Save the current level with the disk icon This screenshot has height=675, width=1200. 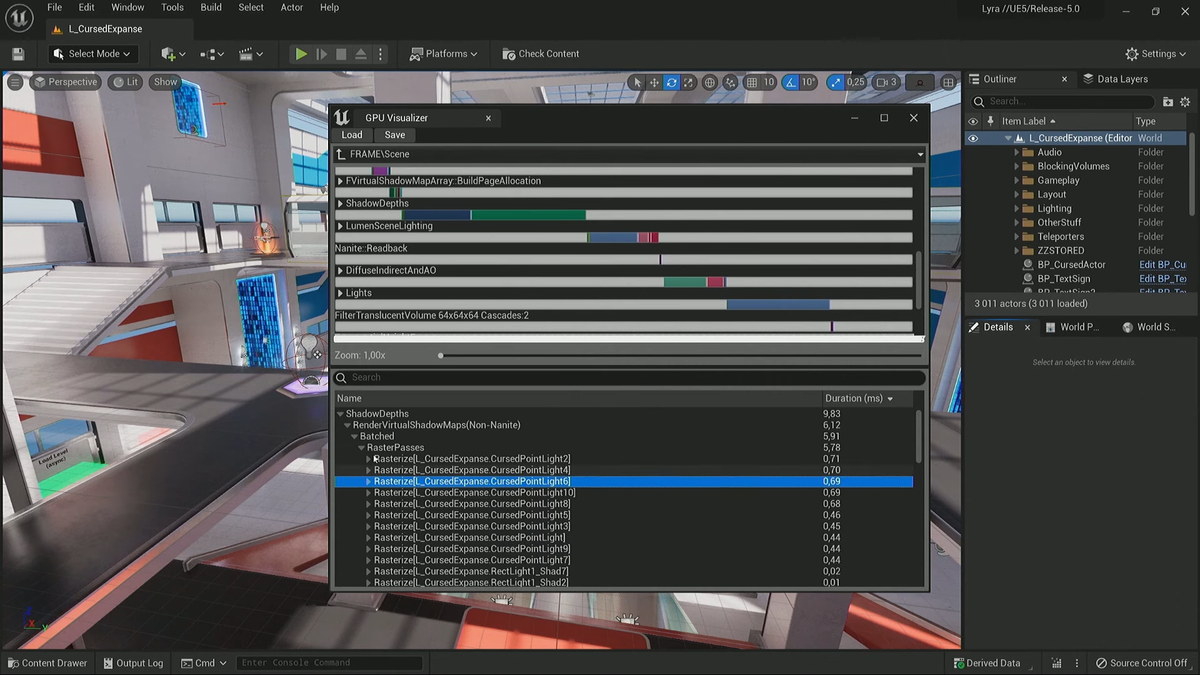pos(18,54)
